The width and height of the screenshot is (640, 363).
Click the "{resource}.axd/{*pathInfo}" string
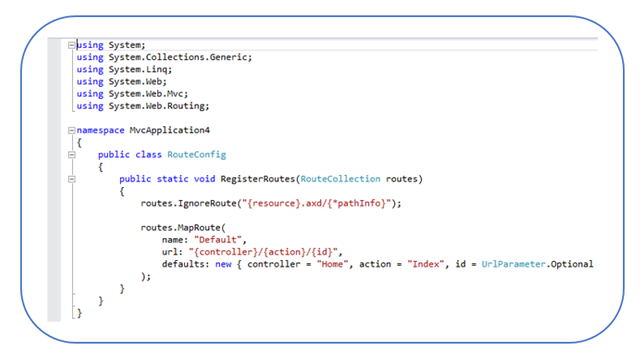pyautogui.click(x=317, y=203)
